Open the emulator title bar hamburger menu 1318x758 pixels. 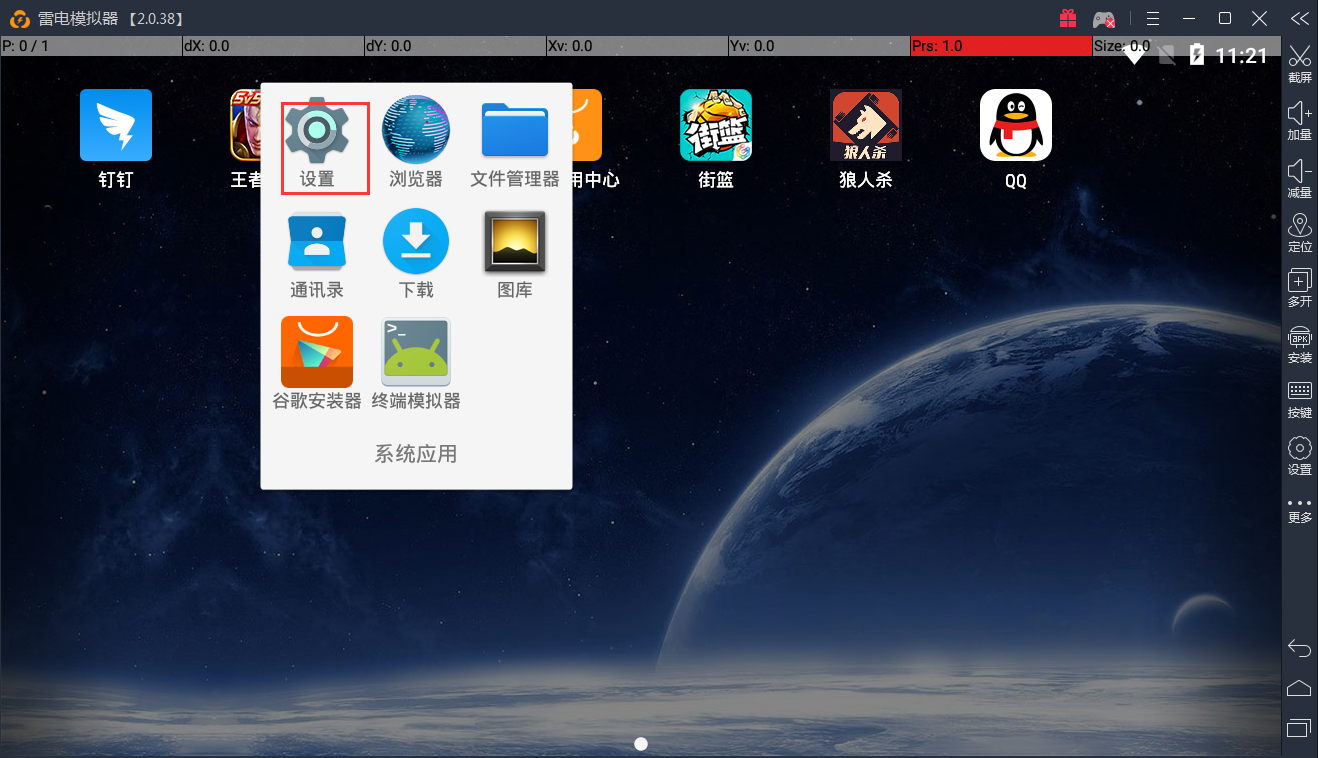click(1153, 19)
